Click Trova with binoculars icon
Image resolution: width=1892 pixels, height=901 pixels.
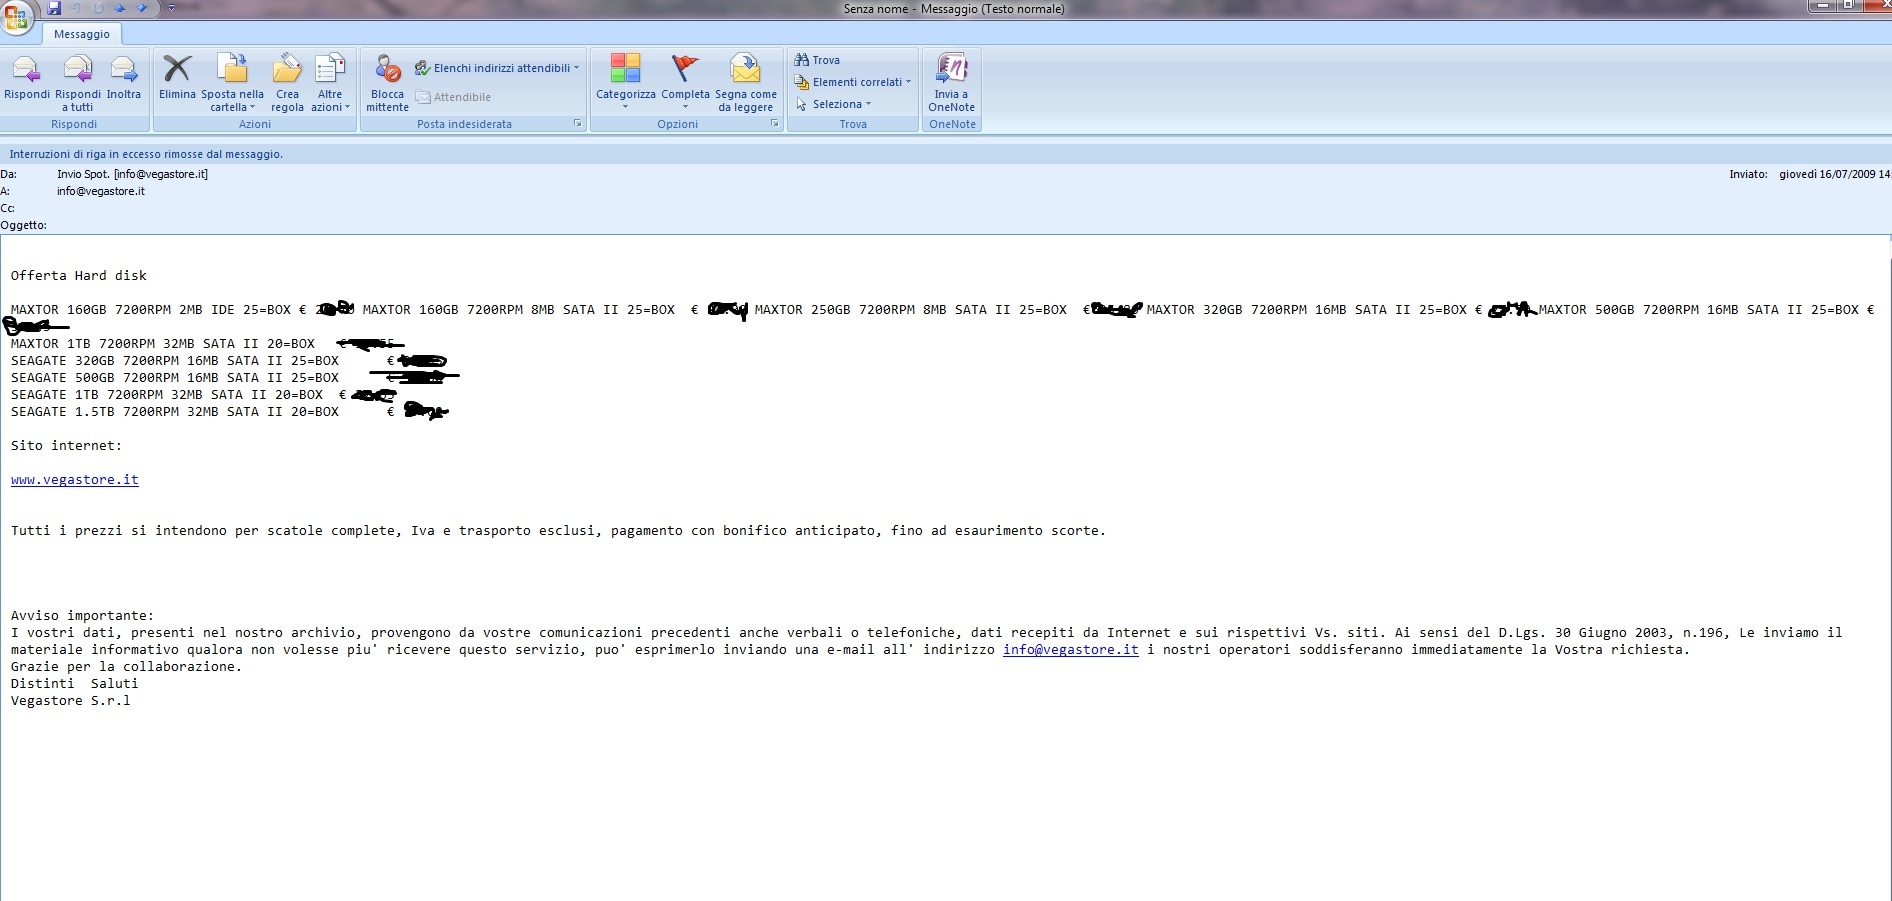817,60
